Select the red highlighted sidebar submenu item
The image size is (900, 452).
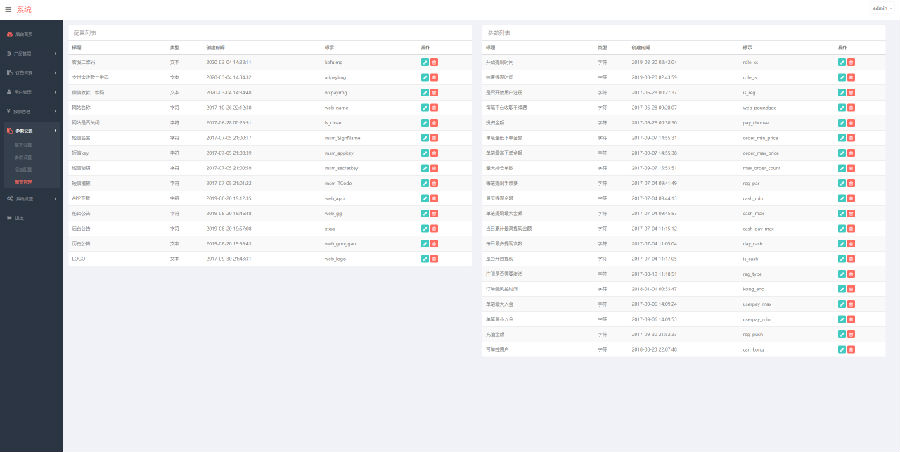pos(24,181)
